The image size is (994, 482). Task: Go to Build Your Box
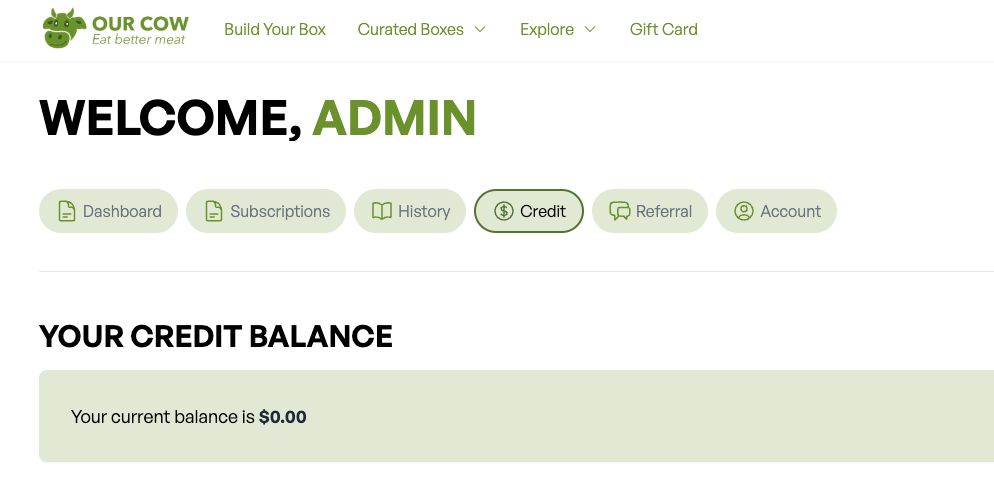coord(275,29)
